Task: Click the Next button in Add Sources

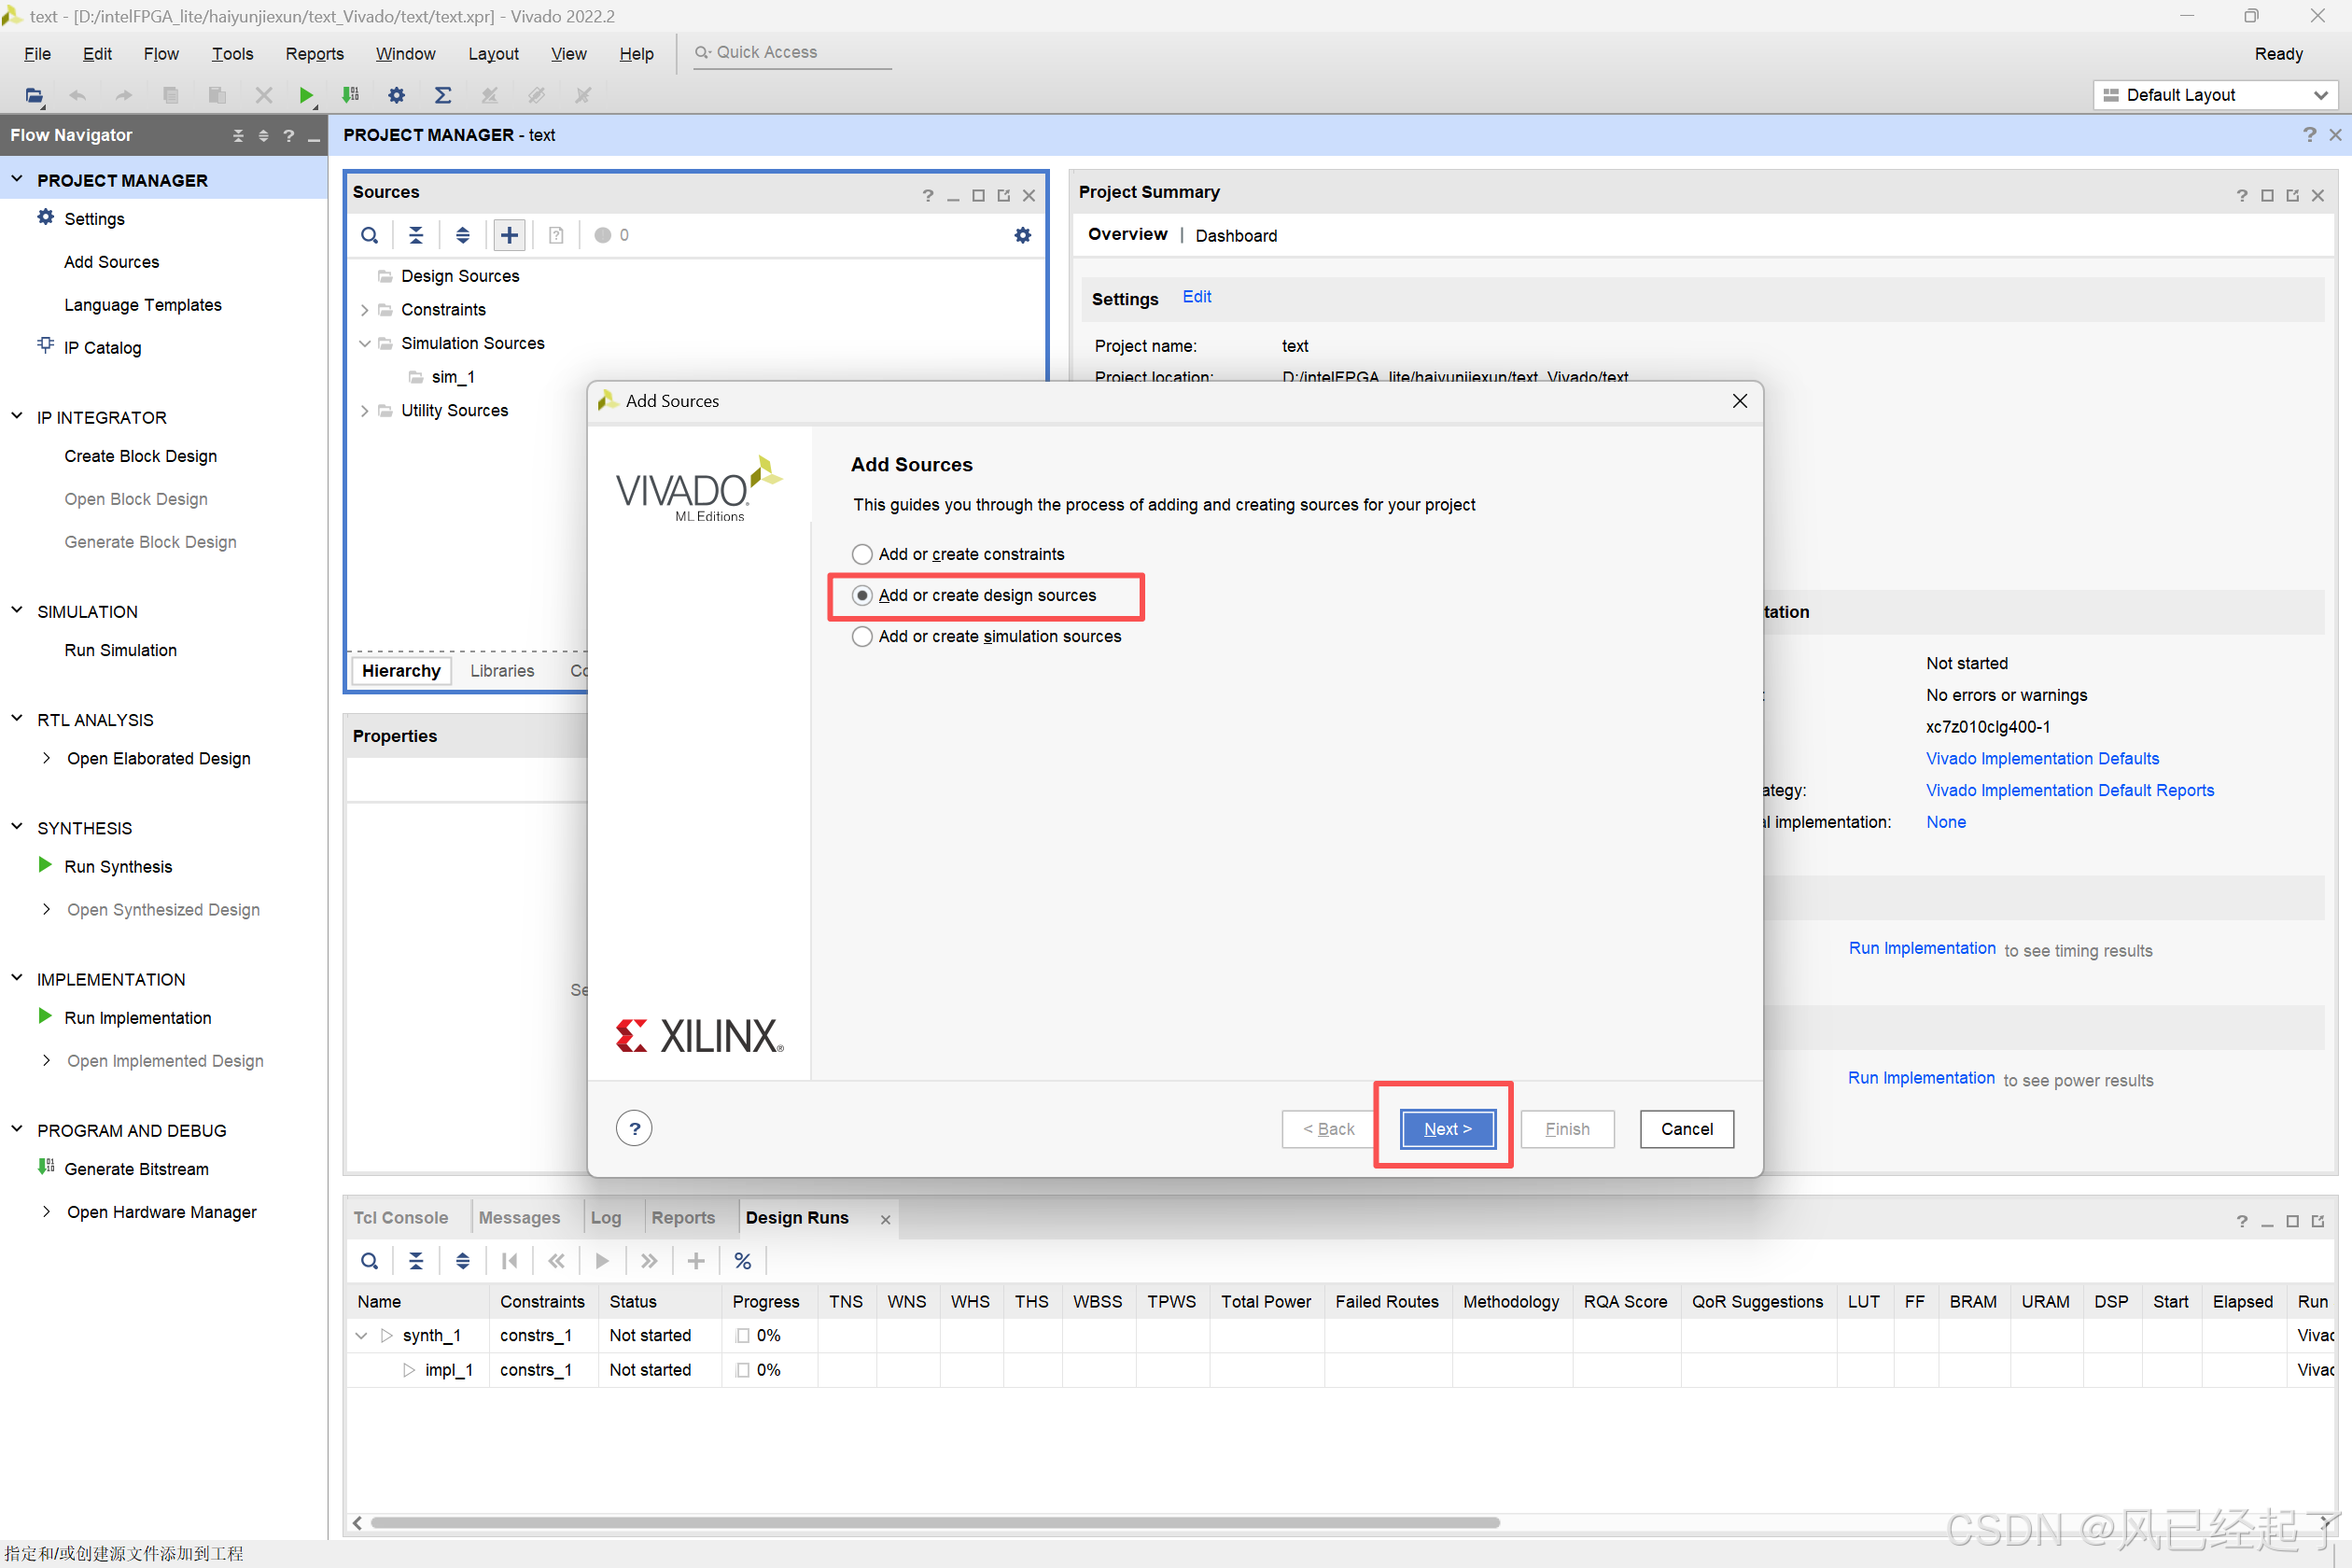Action: click(x=1447, y=1128)
